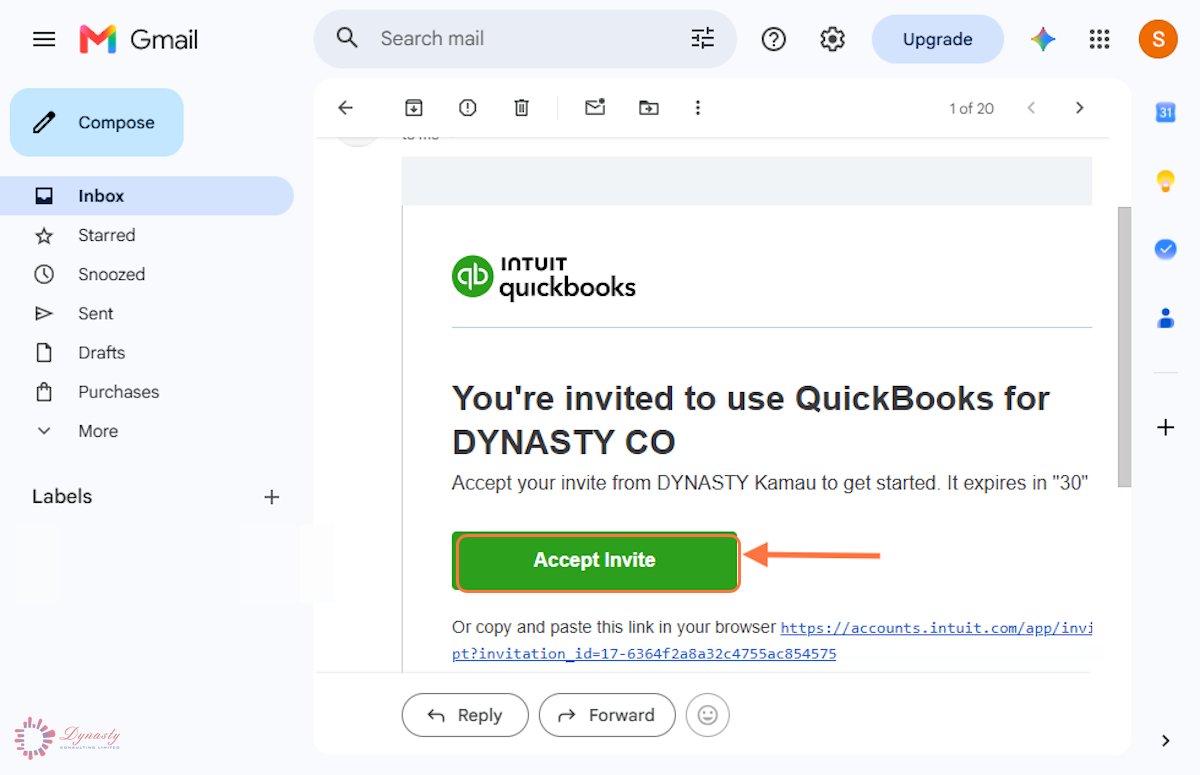Click the '1 of 20' counter
The width and height of the screenshot is (1200, 775).
(971, 108)
